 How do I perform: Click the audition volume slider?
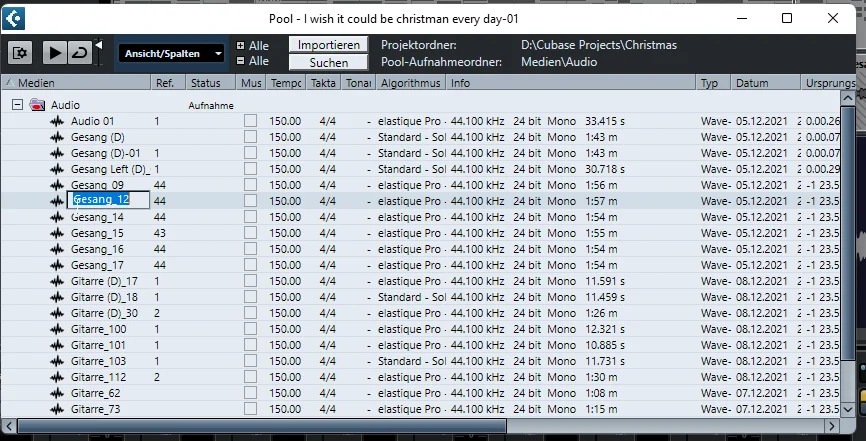pos(99,53)
